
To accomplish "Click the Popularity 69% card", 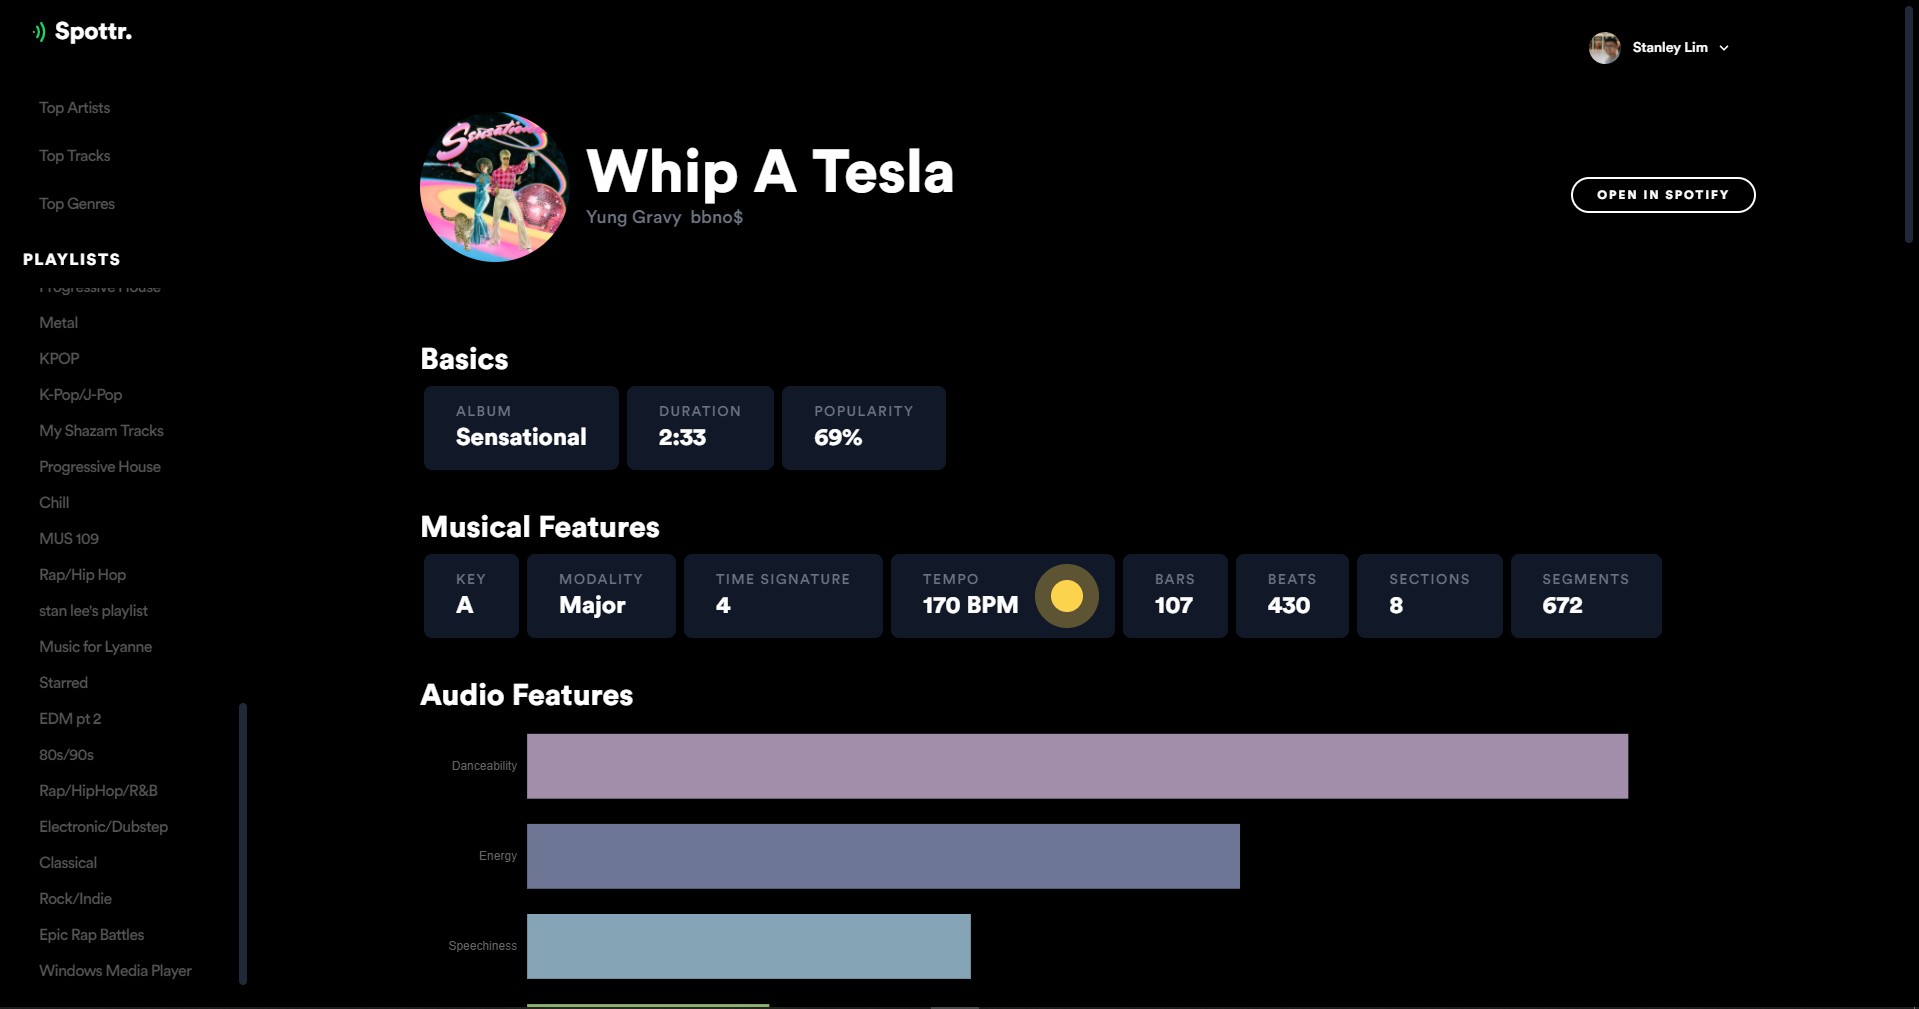I will [x=864, y=428].
